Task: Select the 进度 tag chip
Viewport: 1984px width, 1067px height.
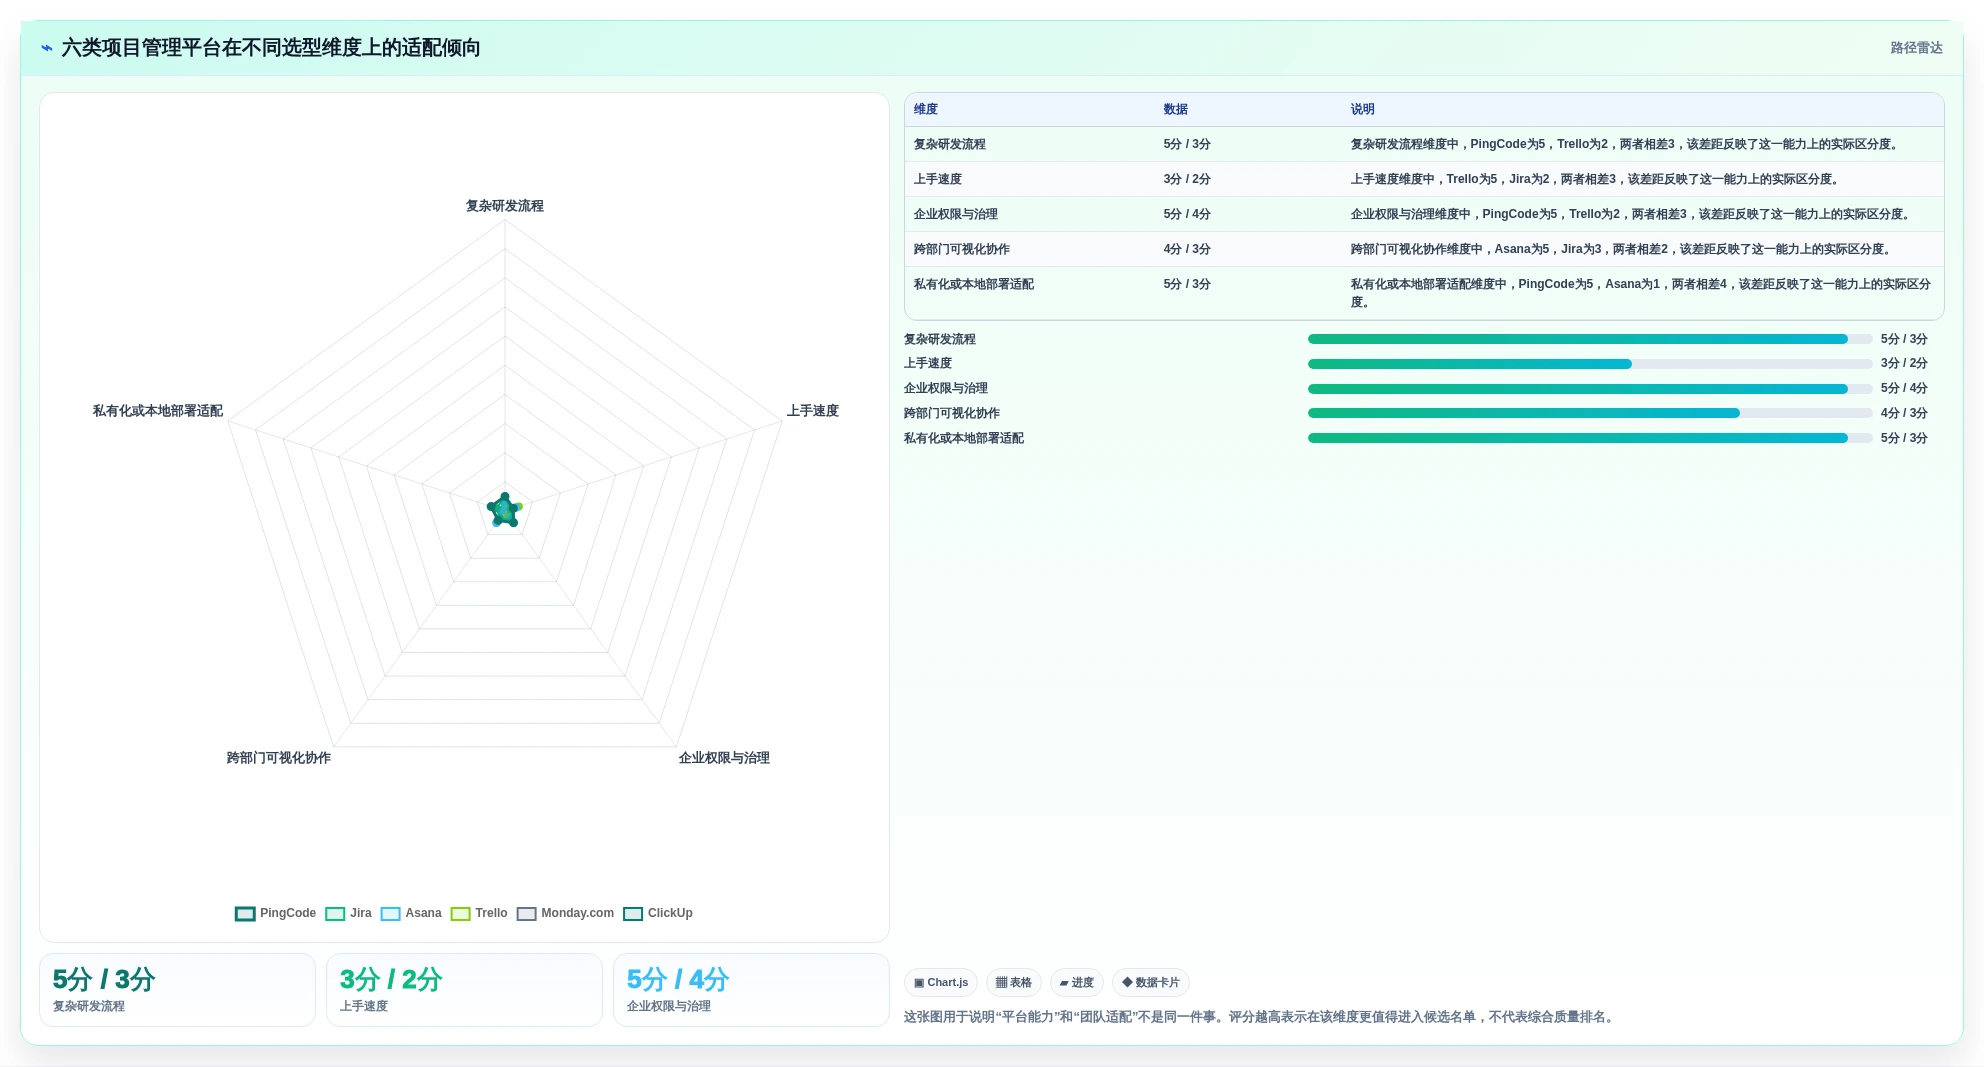Action: click(x=1076, y=983)
